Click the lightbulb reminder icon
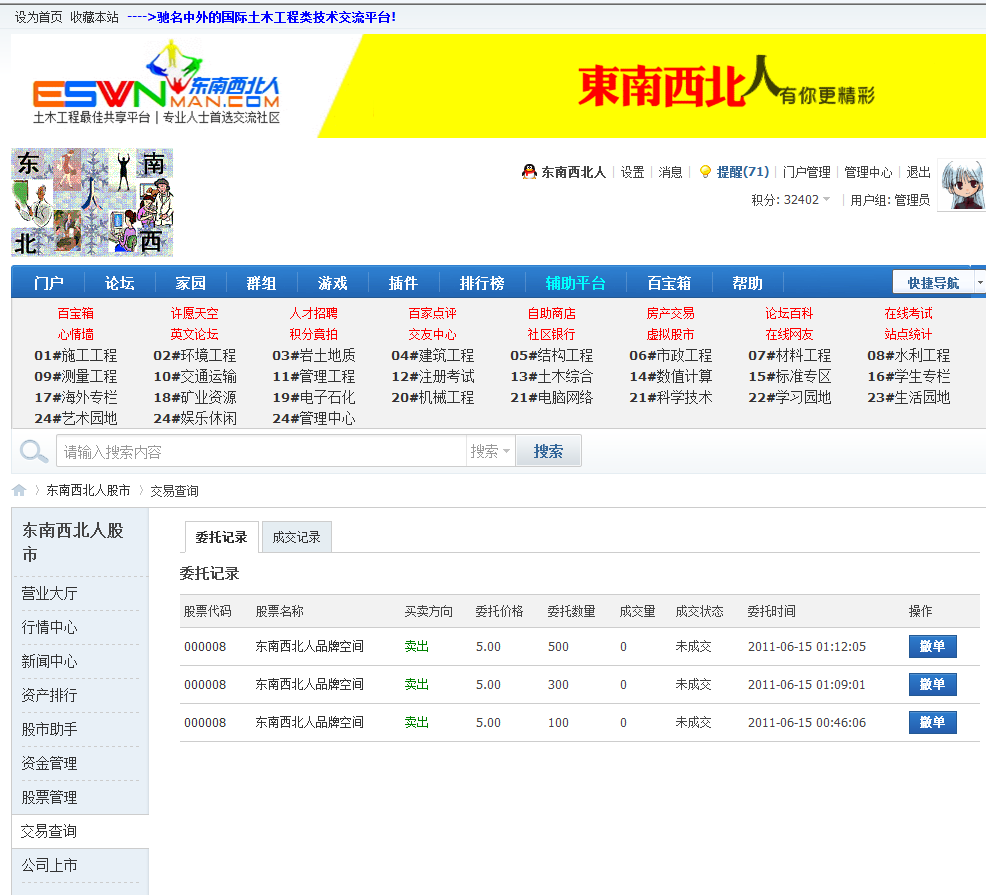 click(704, 172)
